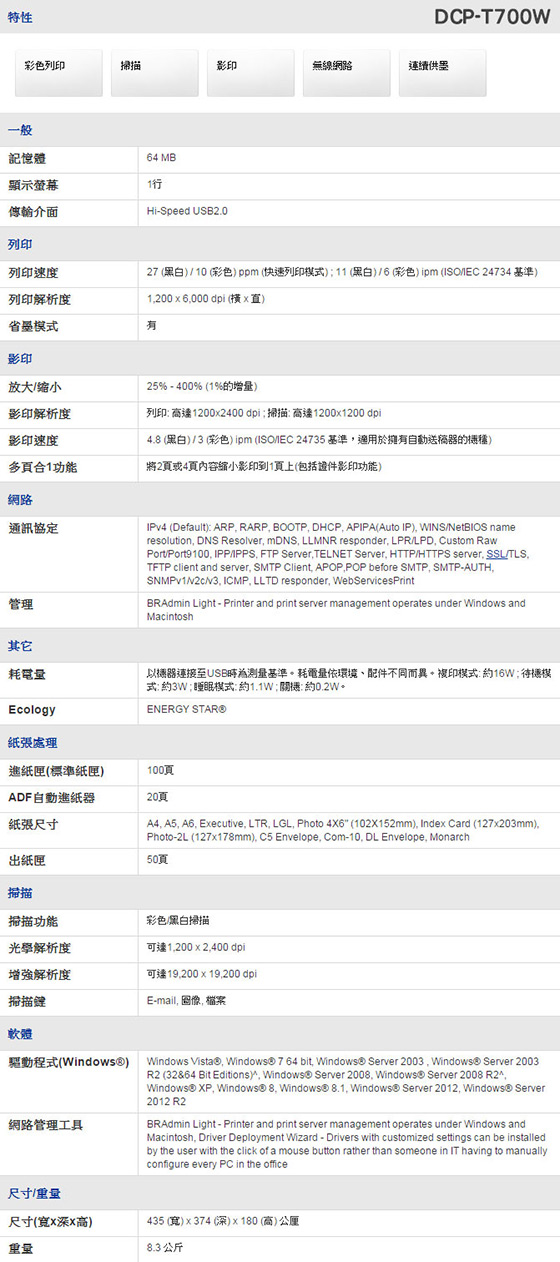Click the DCP-T700W model title
Viewport: 560px width, 1262px height.
pos(492,17)
